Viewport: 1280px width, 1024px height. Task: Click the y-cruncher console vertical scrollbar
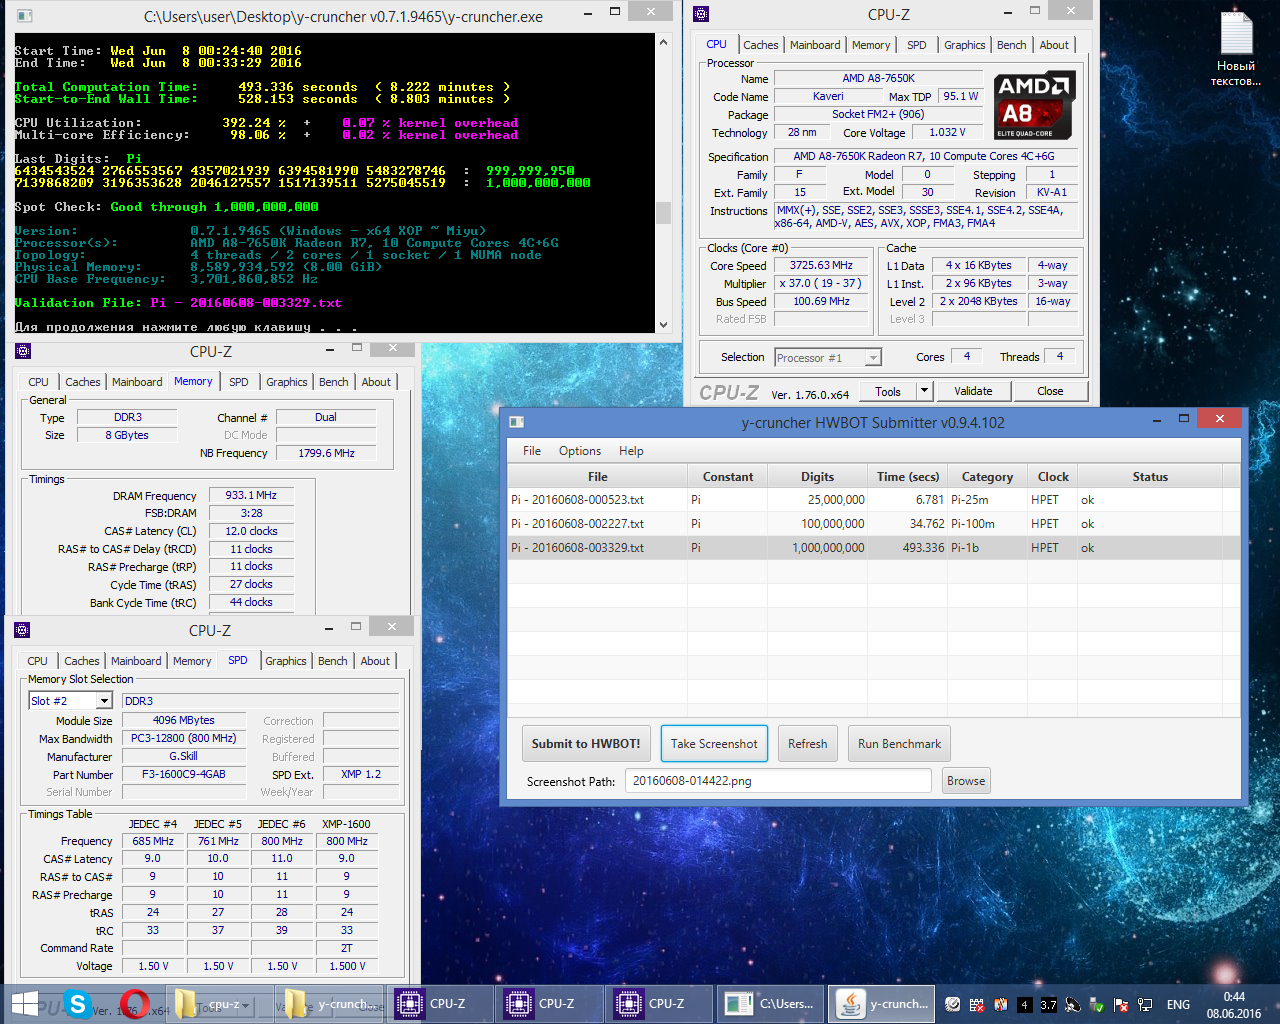coord(663,183)
